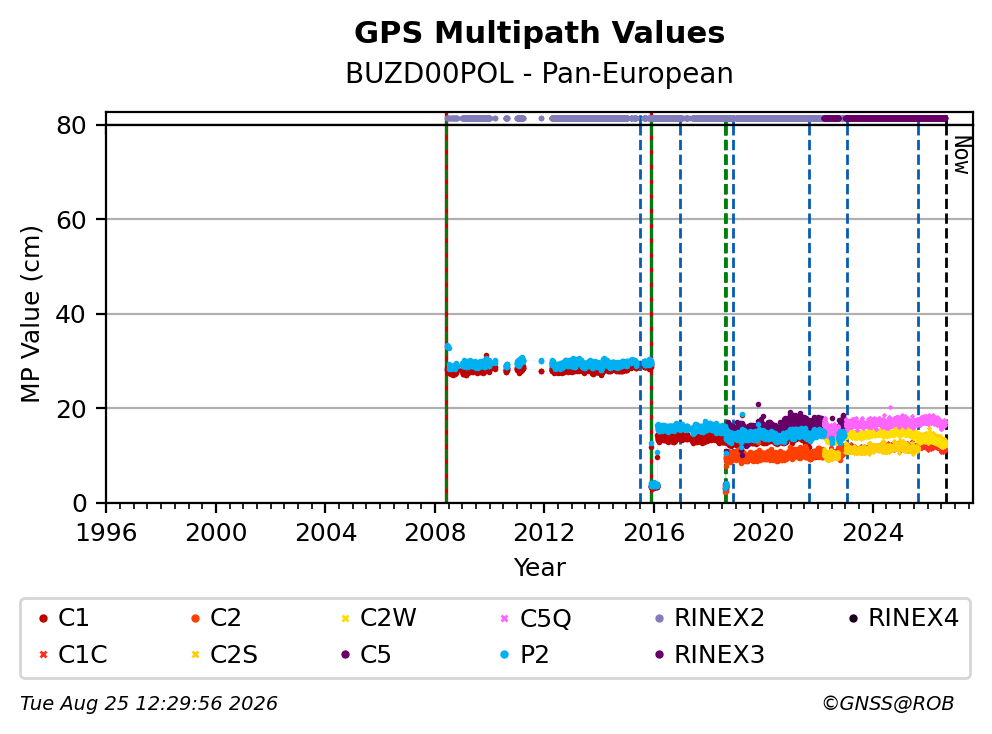Image resolution: width=992 pixels, height=734 pixels.
Task: Click the 2020 x-axis tick label
Action: 763,533
